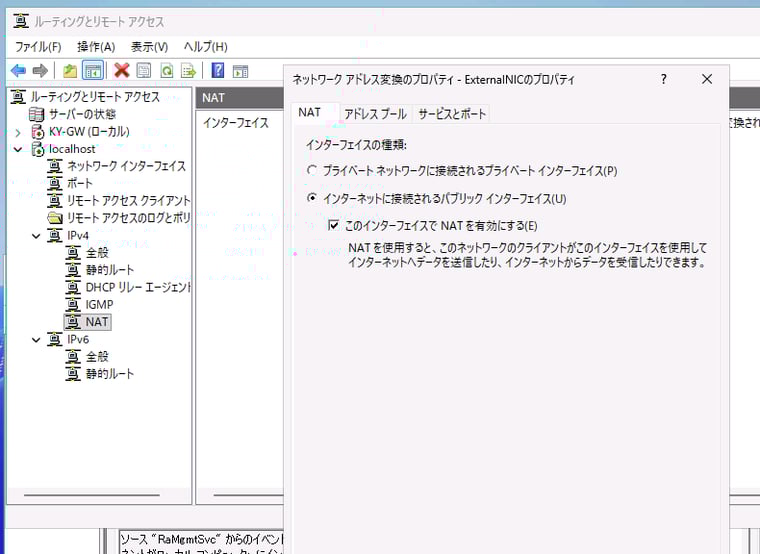This screenshot has width=760, height=554.
Task: Click the IPv4 node icon
Action: 55,236
